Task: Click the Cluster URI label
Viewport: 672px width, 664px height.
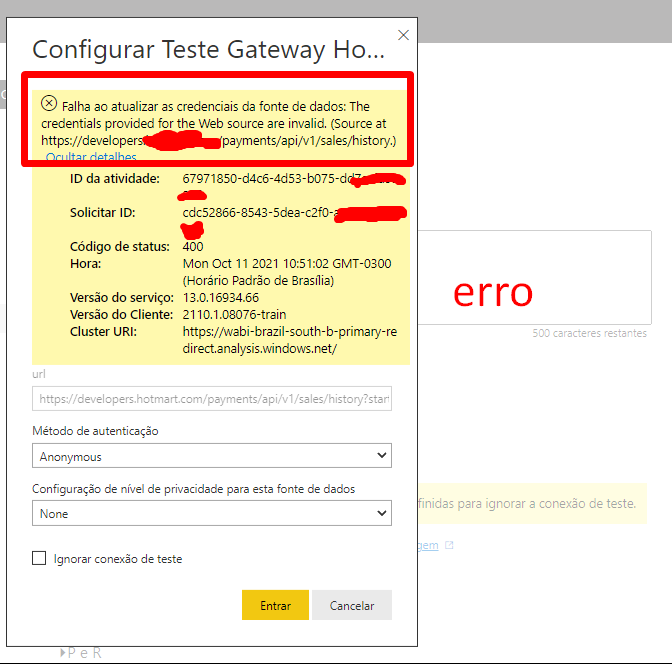Action: 103,331
